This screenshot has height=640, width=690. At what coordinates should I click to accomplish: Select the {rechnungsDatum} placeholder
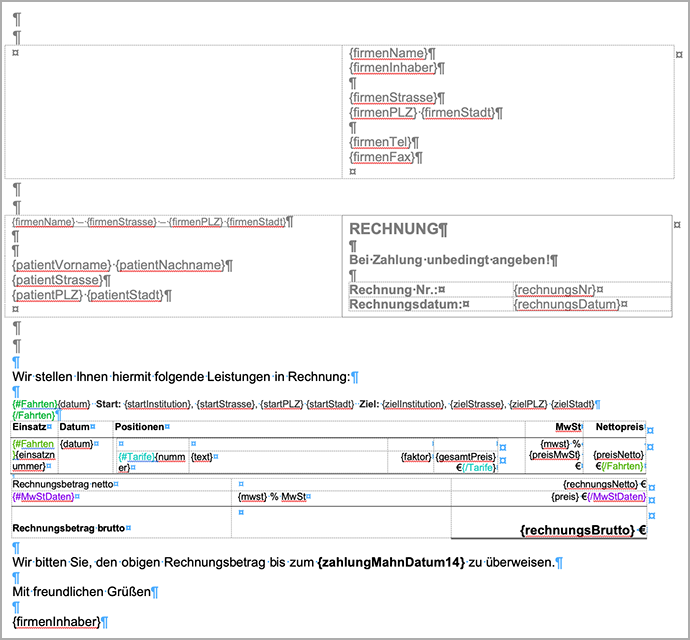pos(567,304)
